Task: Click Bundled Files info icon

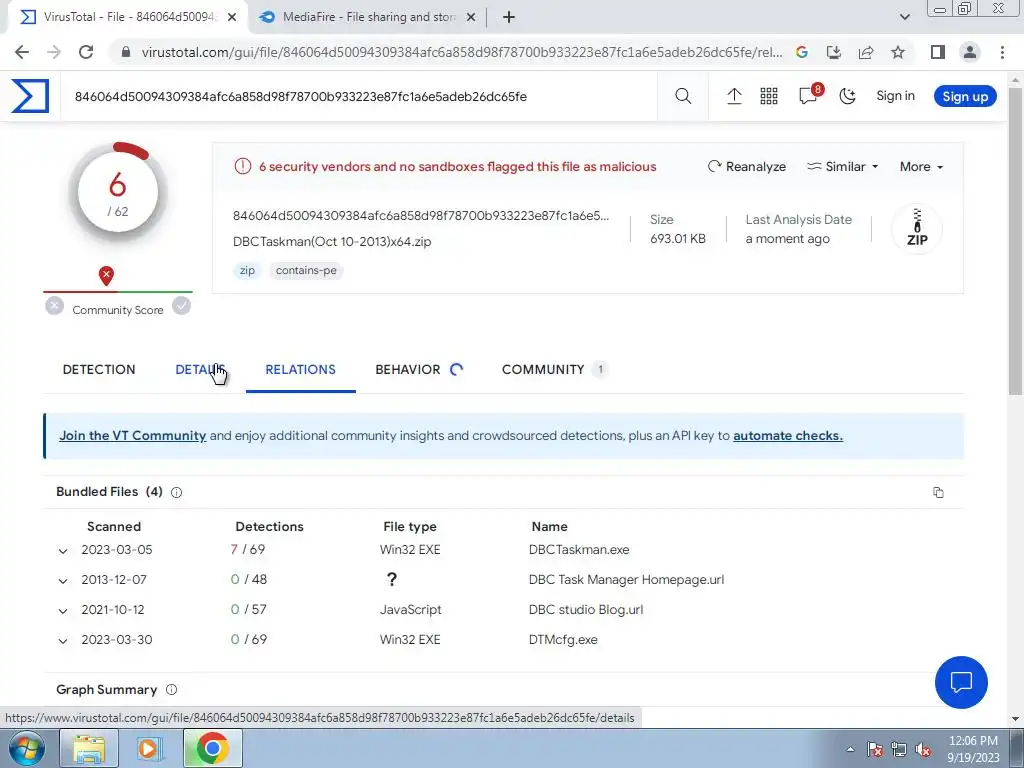Action: pyautogui.click(x=176, y=492)
